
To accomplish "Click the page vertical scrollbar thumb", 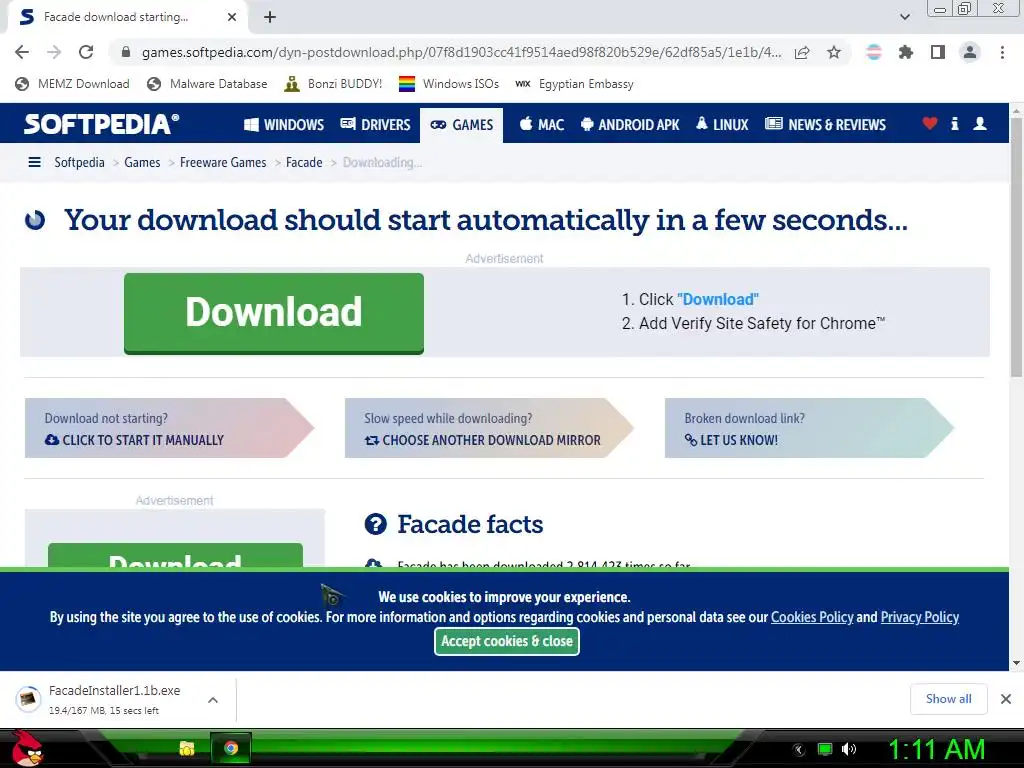I will tap(1016, 248).
